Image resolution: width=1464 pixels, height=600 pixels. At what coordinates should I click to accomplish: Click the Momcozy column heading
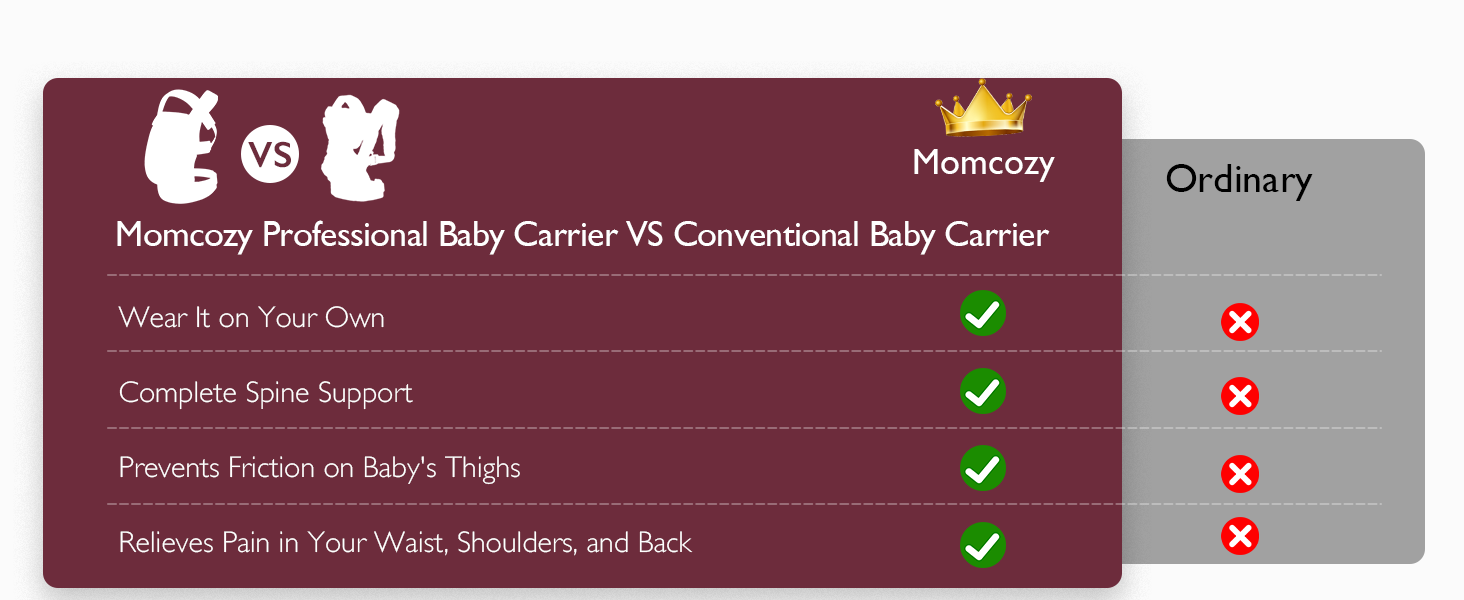coord(983,163)
